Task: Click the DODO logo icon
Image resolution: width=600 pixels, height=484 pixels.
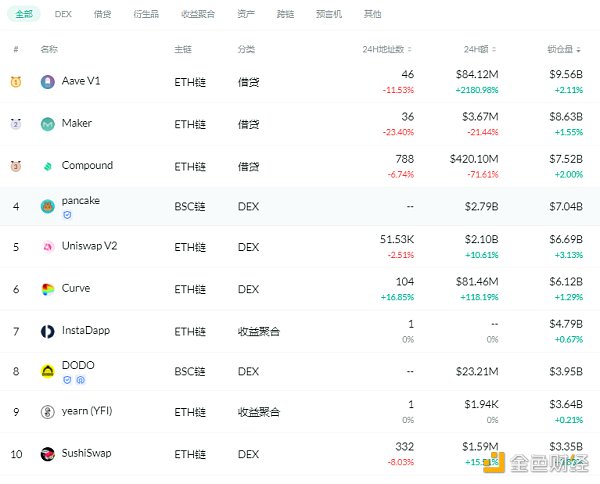Action: pos(48,371)
